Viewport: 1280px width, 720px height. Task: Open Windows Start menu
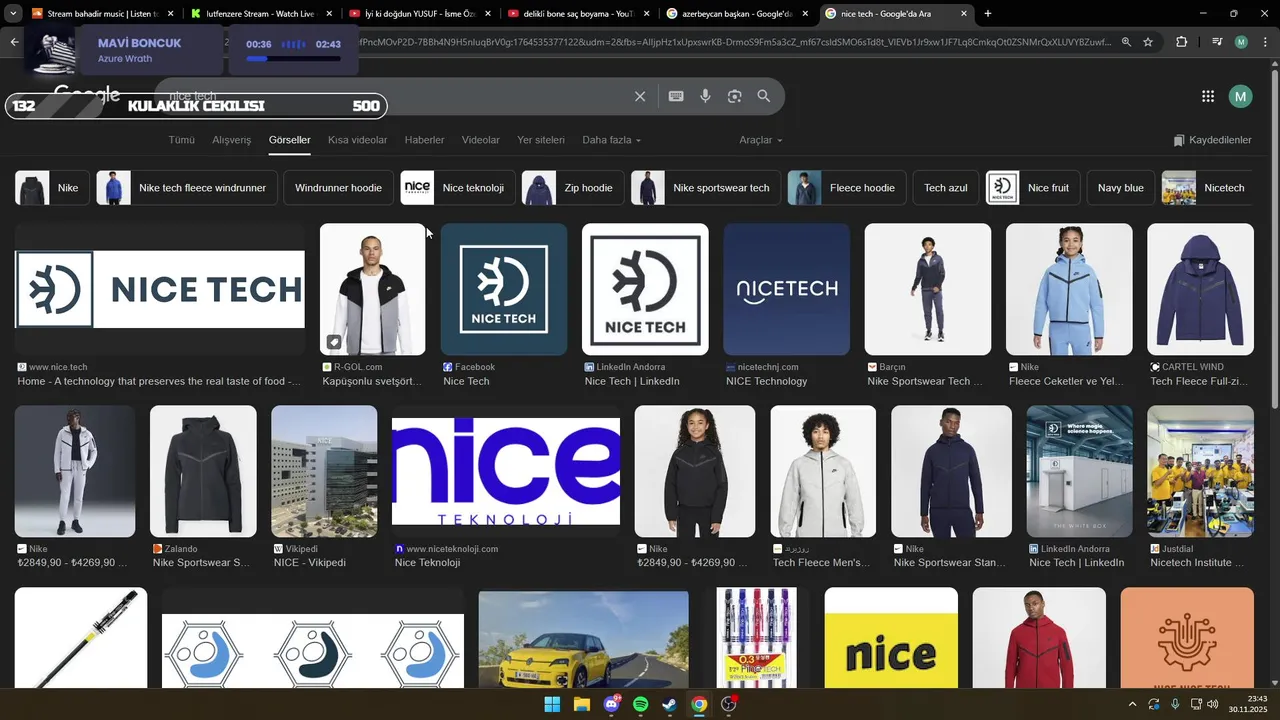pos(552,704)
